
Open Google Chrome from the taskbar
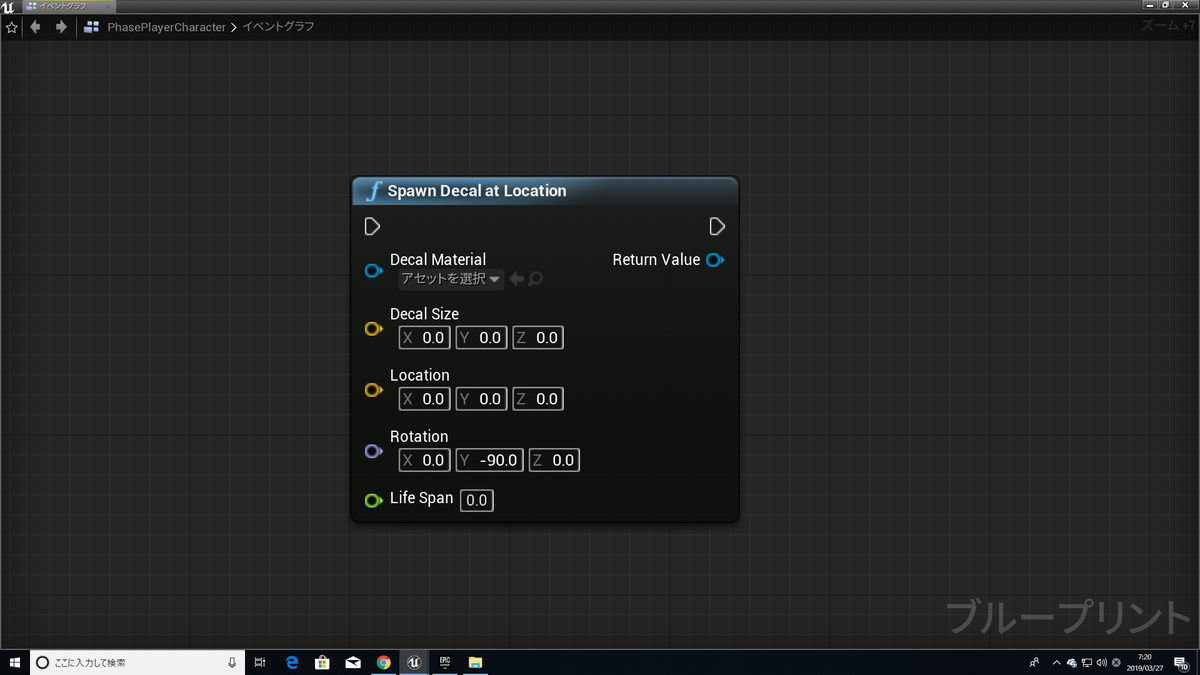pyautogui.click(x=383, y=662)
